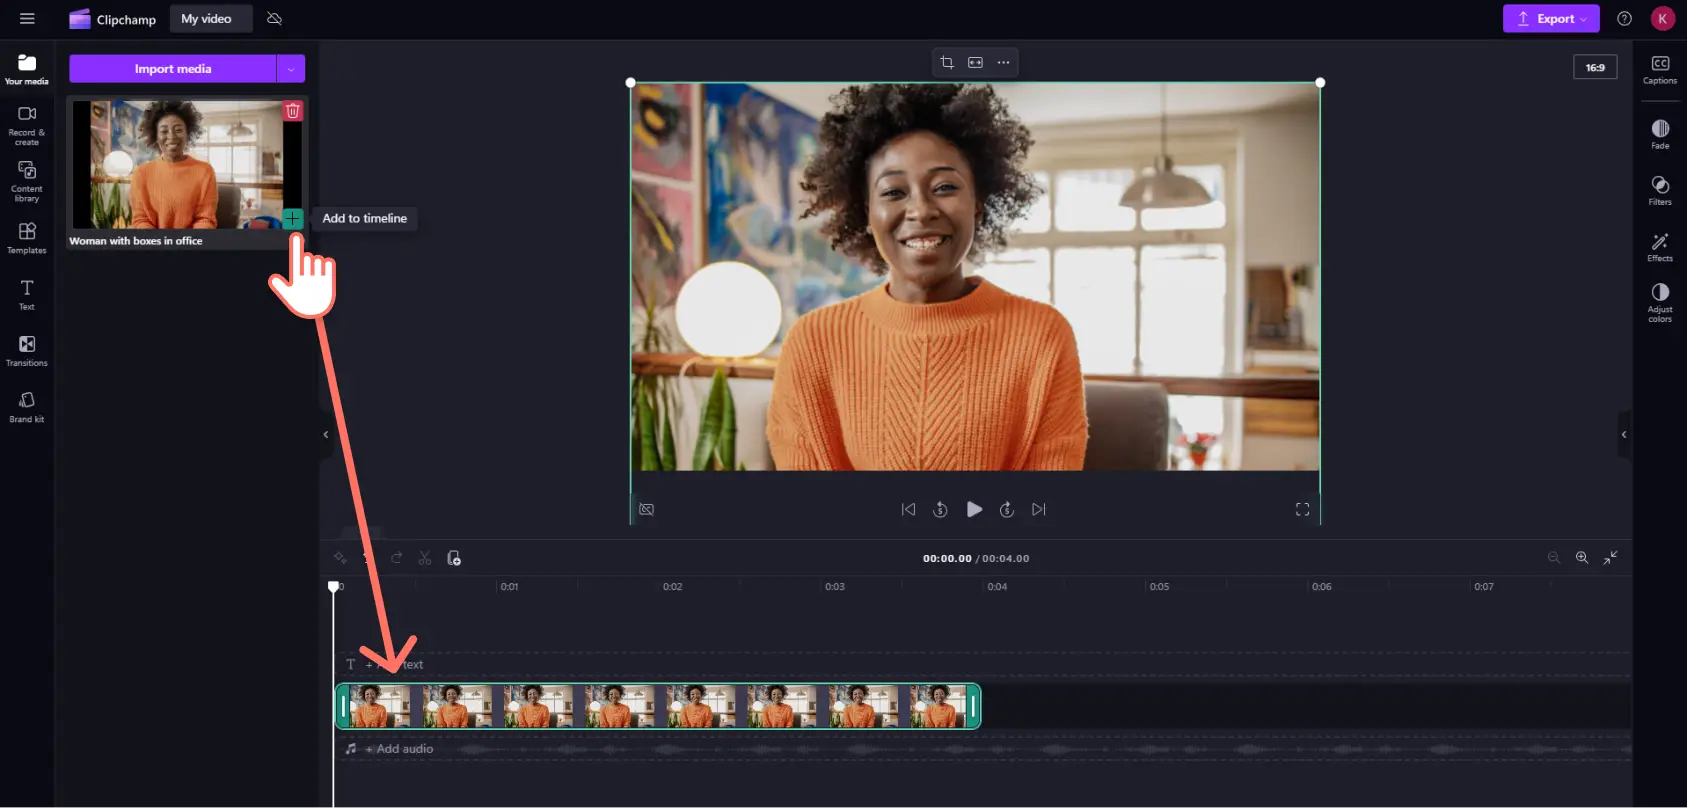Collapse the left media panel

pos(326,434)
